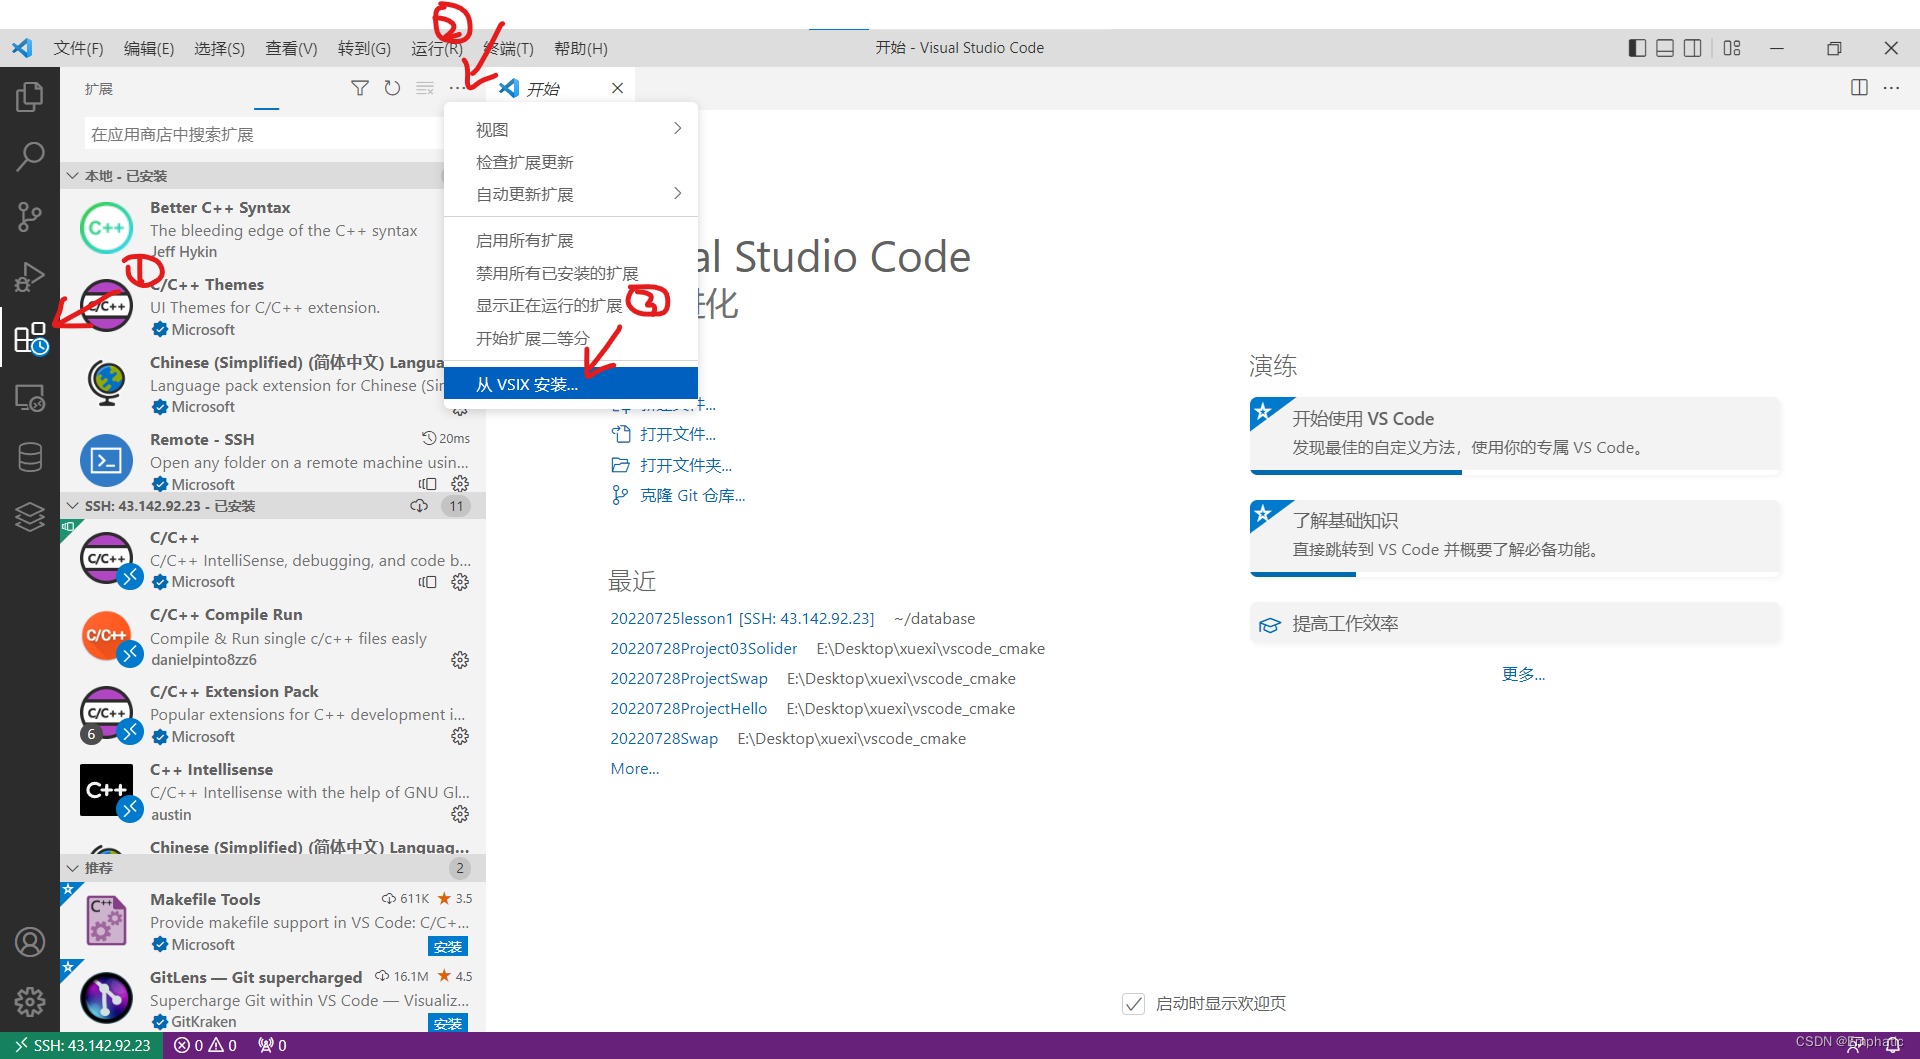Customize layout icon in title bar
The height and width of the screenshot is (1059, 1920).
point(1732,48)
